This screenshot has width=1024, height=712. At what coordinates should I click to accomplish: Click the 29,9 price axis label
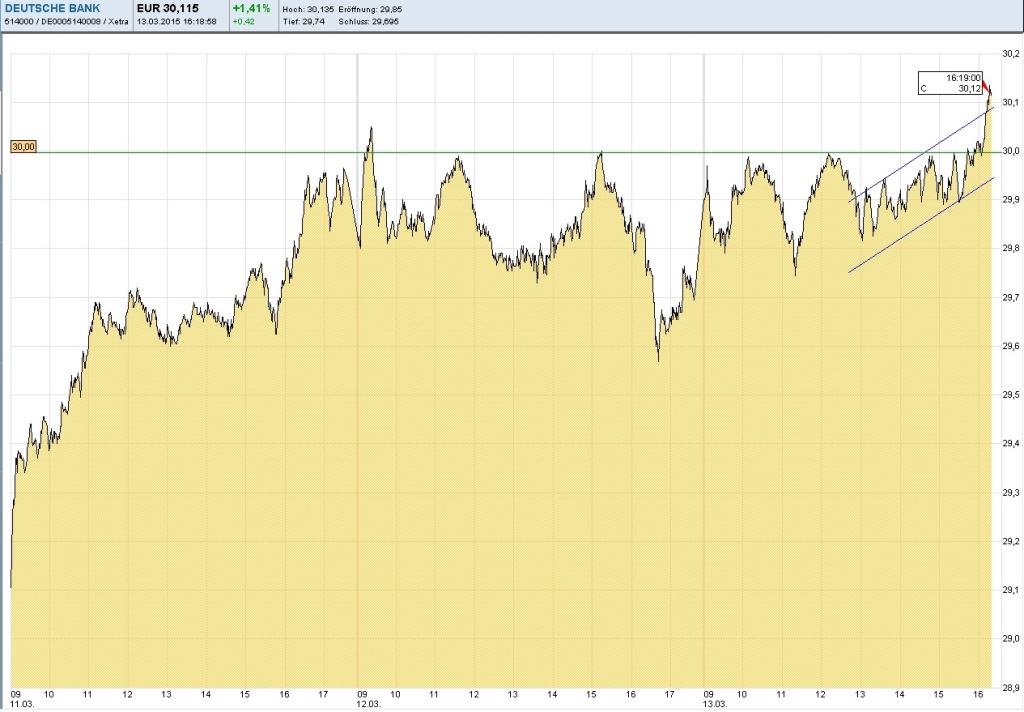[1011, 200]
